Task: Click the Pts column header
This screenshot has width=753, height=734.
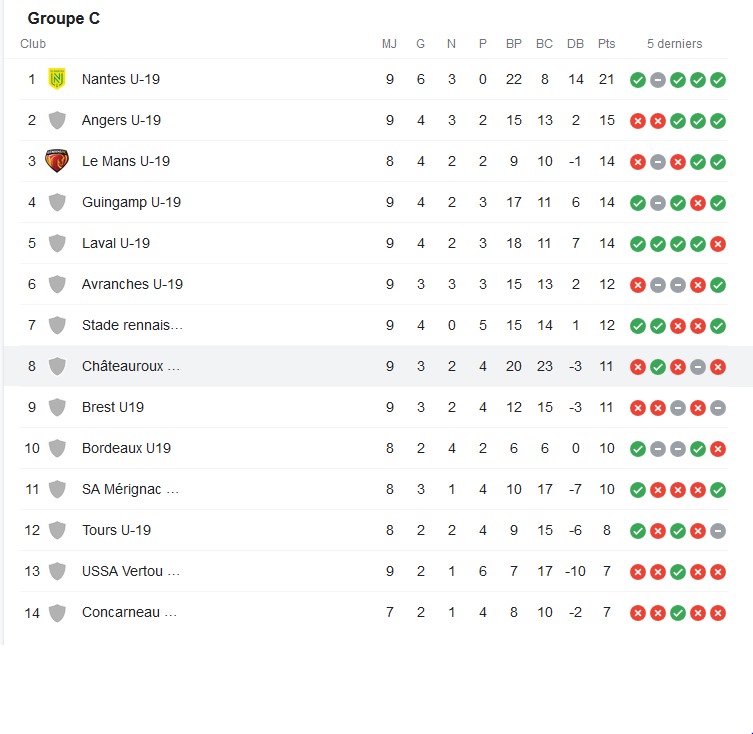Action: click(606, 44)
